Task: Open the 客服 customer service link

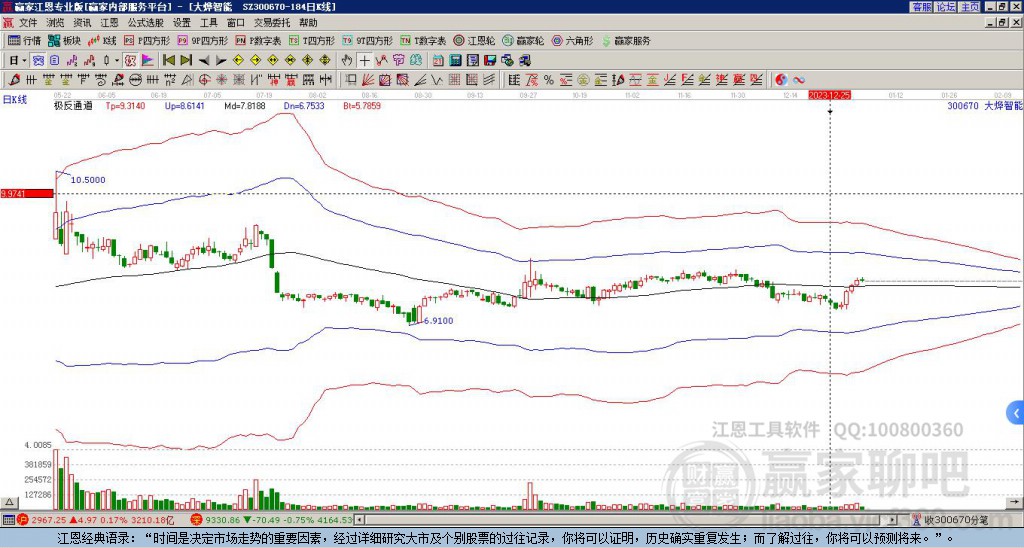Action: pos(921,7)
